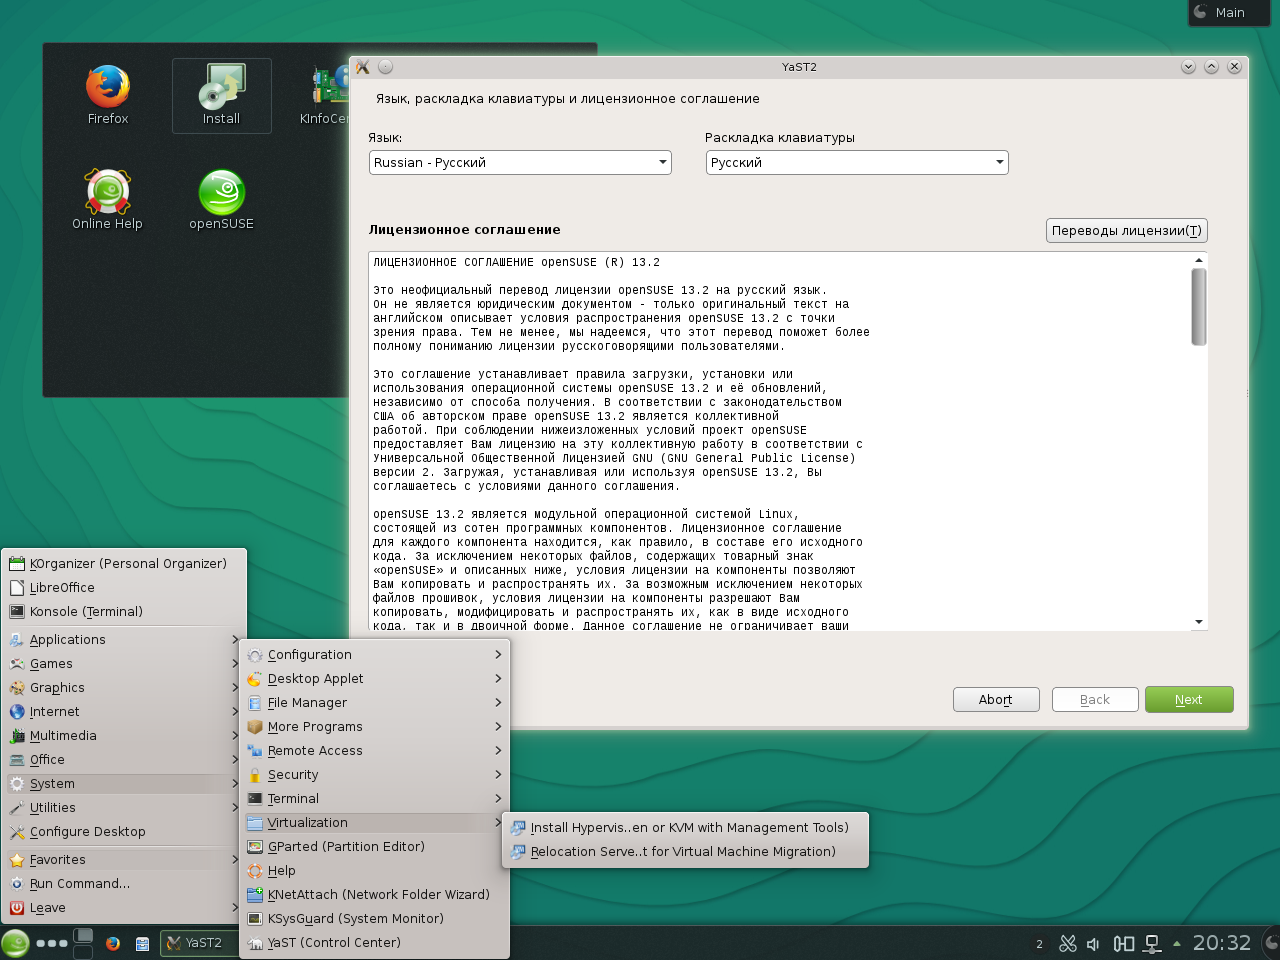1280x960 pixels.
Task: Click the Next button to continue installation
Action: coord(1189,699)
